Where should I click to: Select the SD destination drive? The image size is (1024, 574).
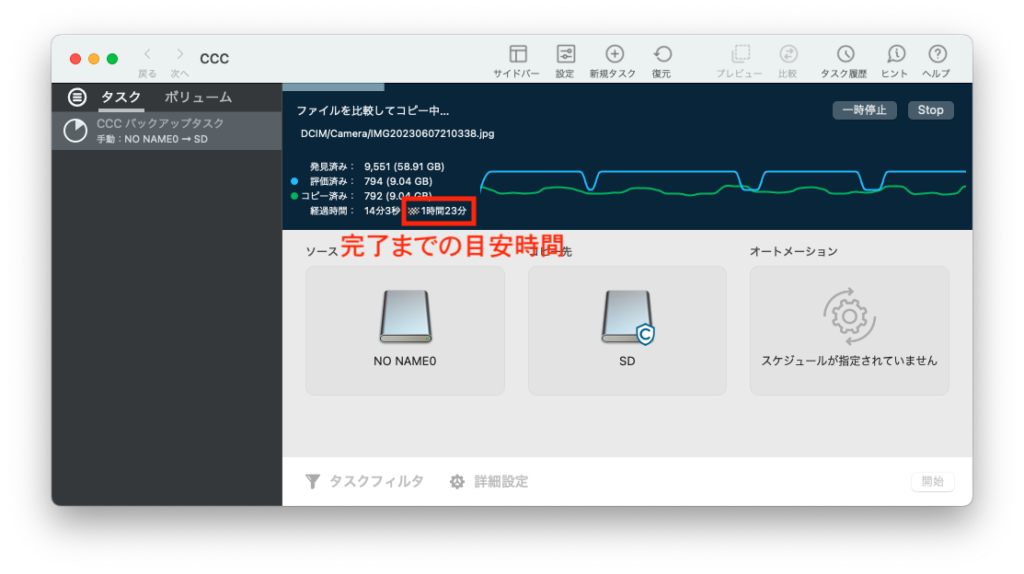tap(627, 330)
